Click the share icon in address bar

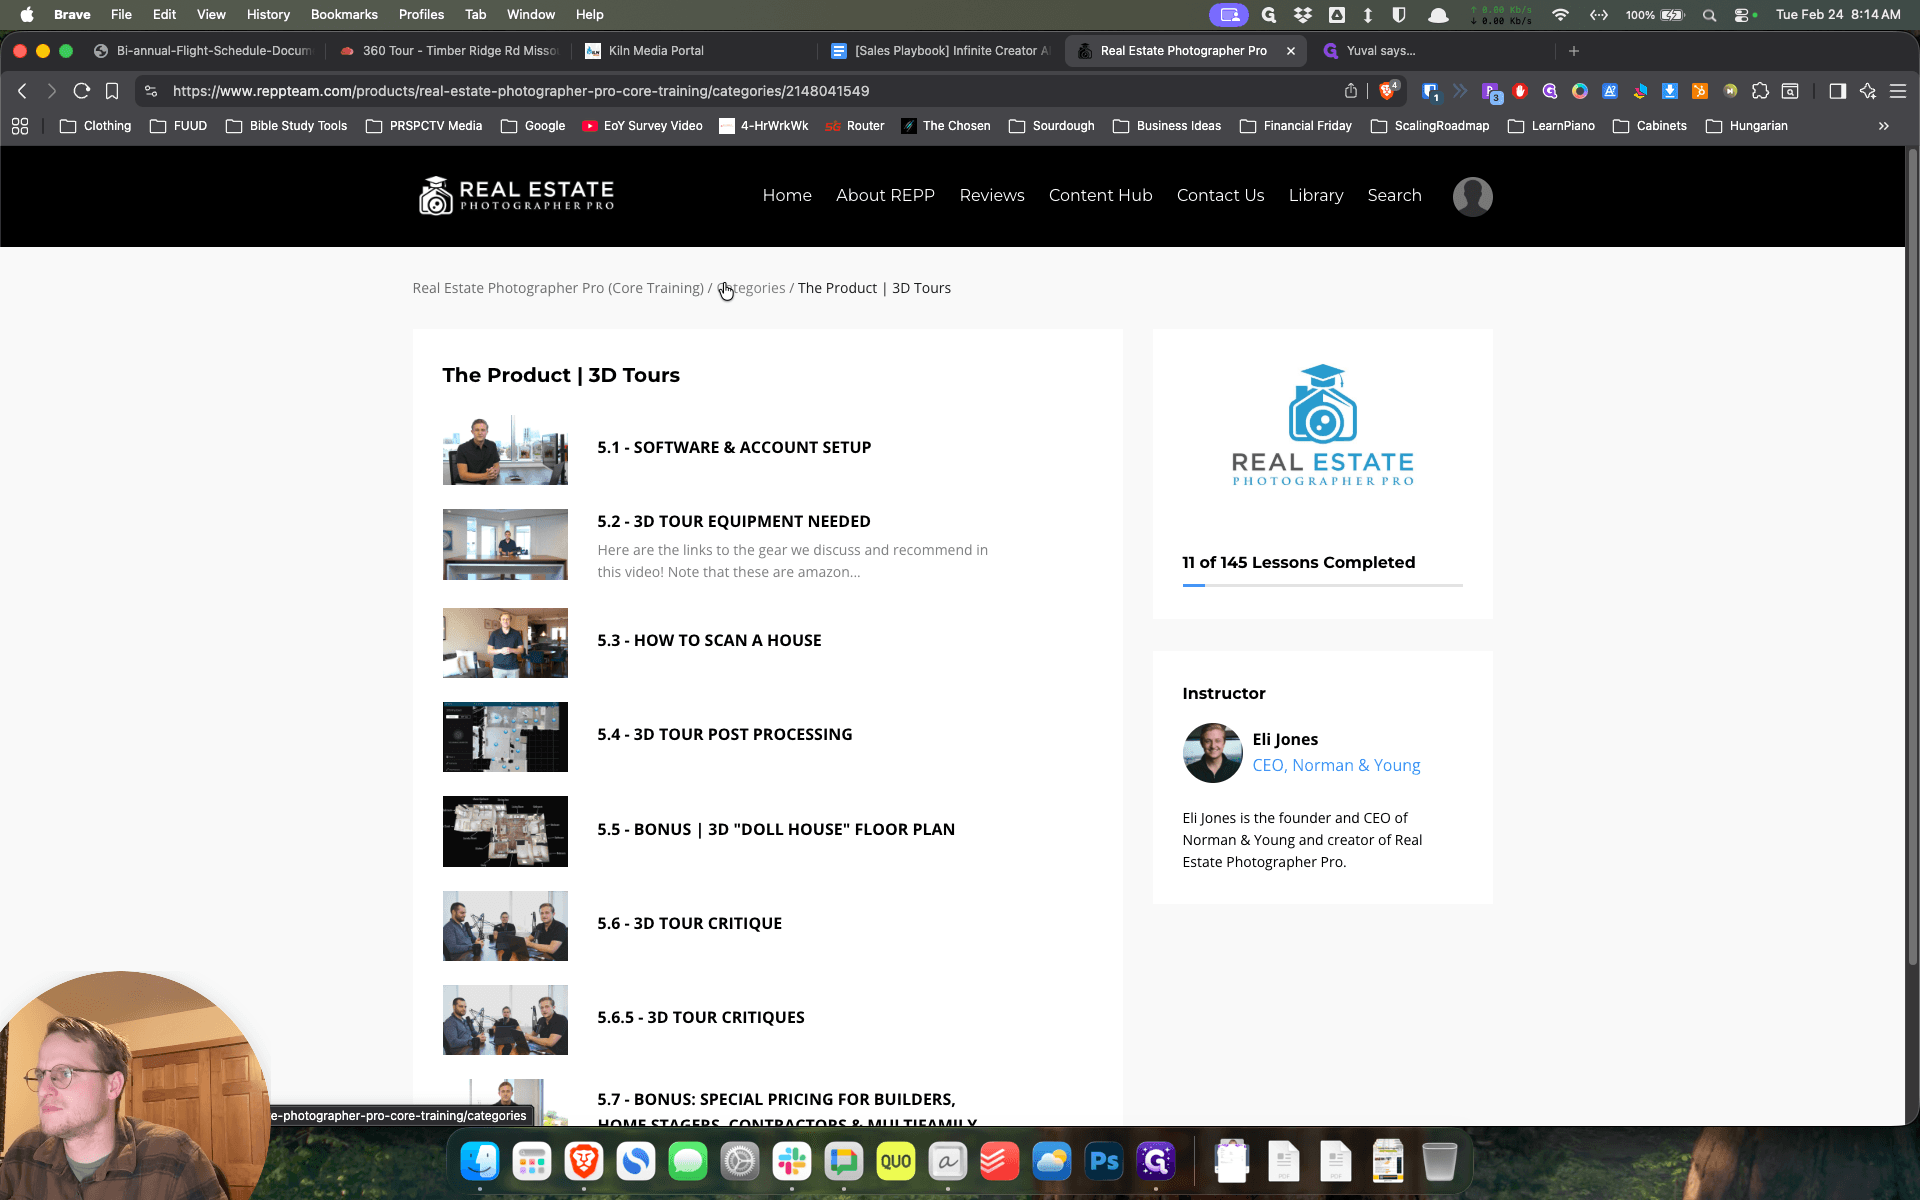coord(1351,91)
